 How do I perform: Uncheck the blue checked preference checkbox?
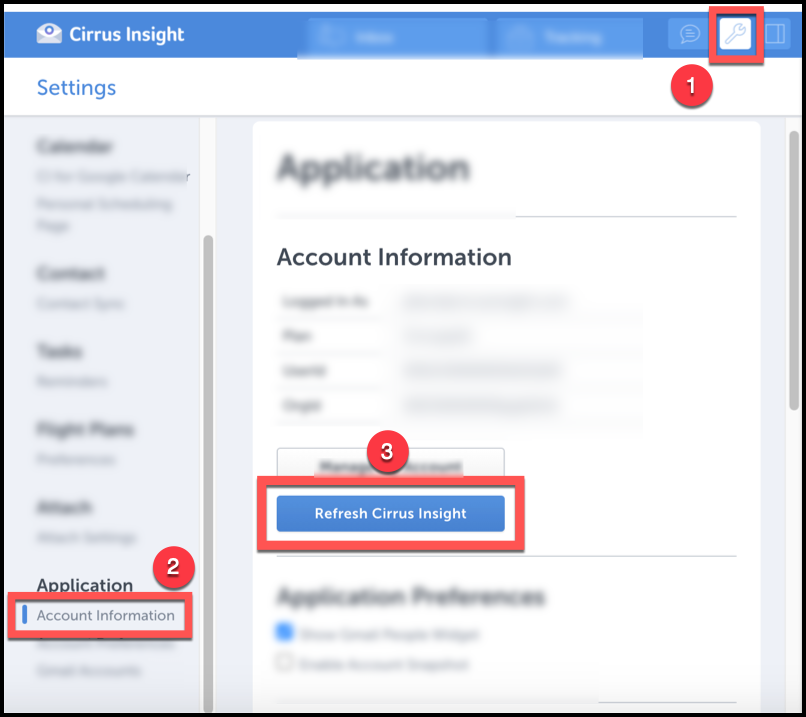(284, 632)
